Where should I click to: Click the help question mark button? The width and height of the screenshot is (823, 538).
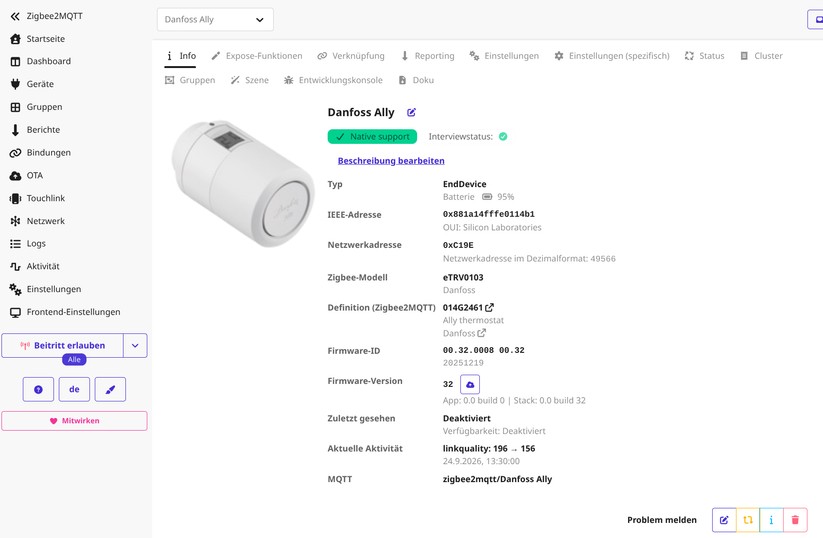(x=38, y=389)
